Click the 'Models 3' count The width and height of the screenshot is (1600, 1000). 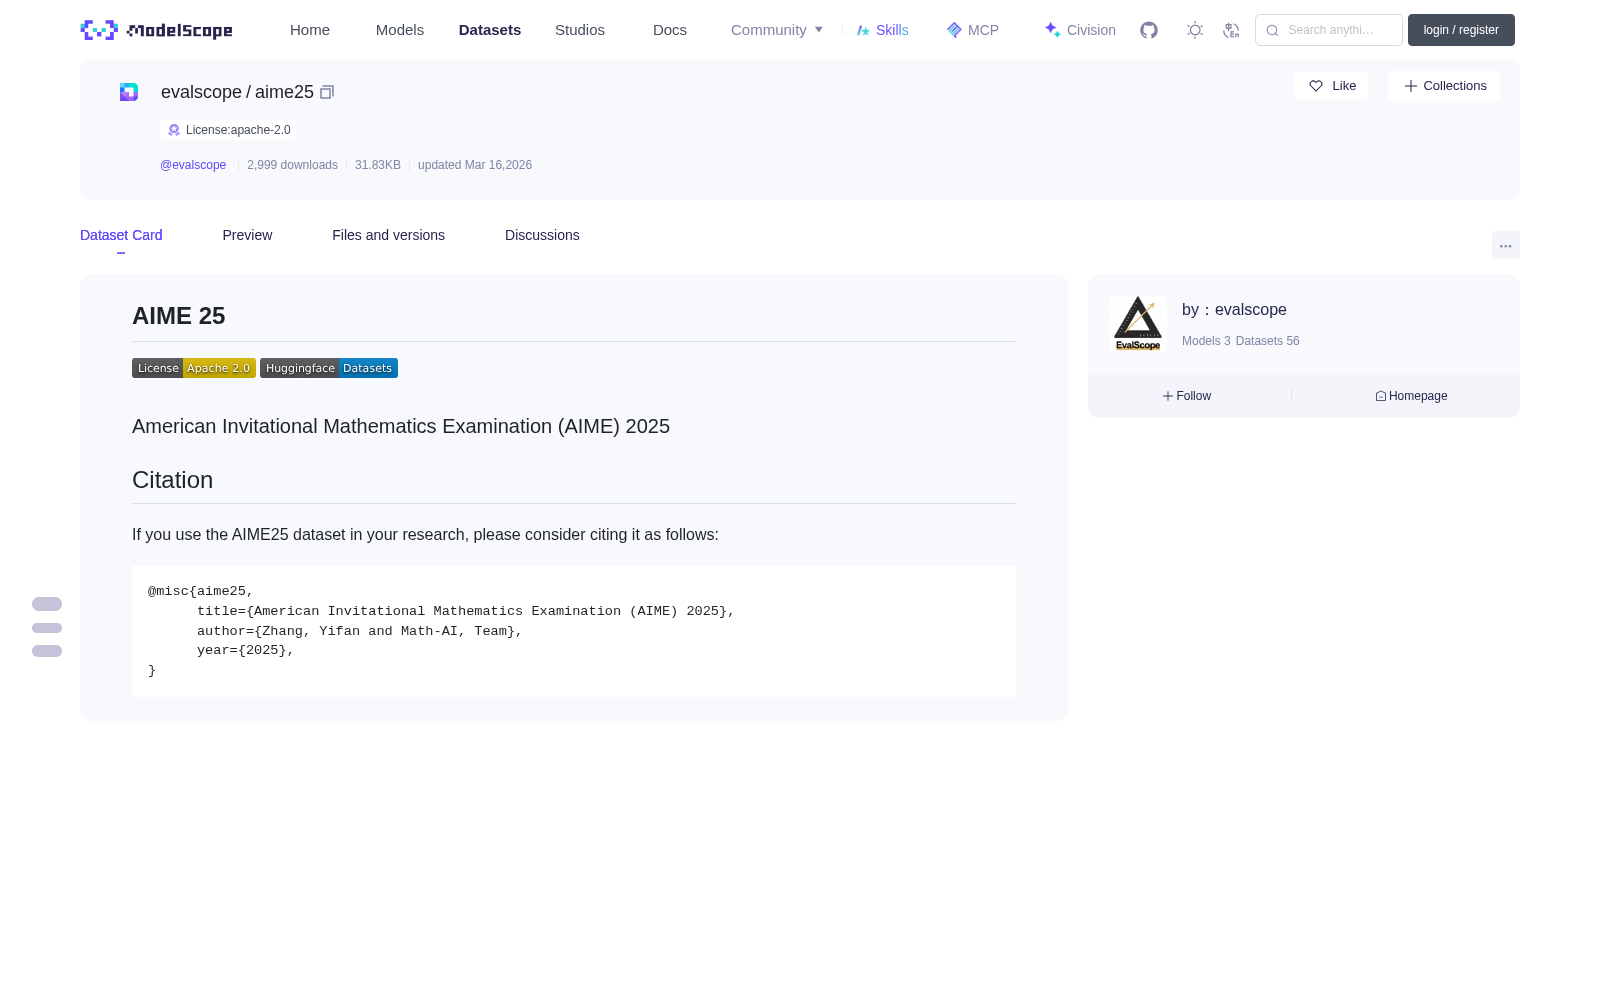[1206, 341]
